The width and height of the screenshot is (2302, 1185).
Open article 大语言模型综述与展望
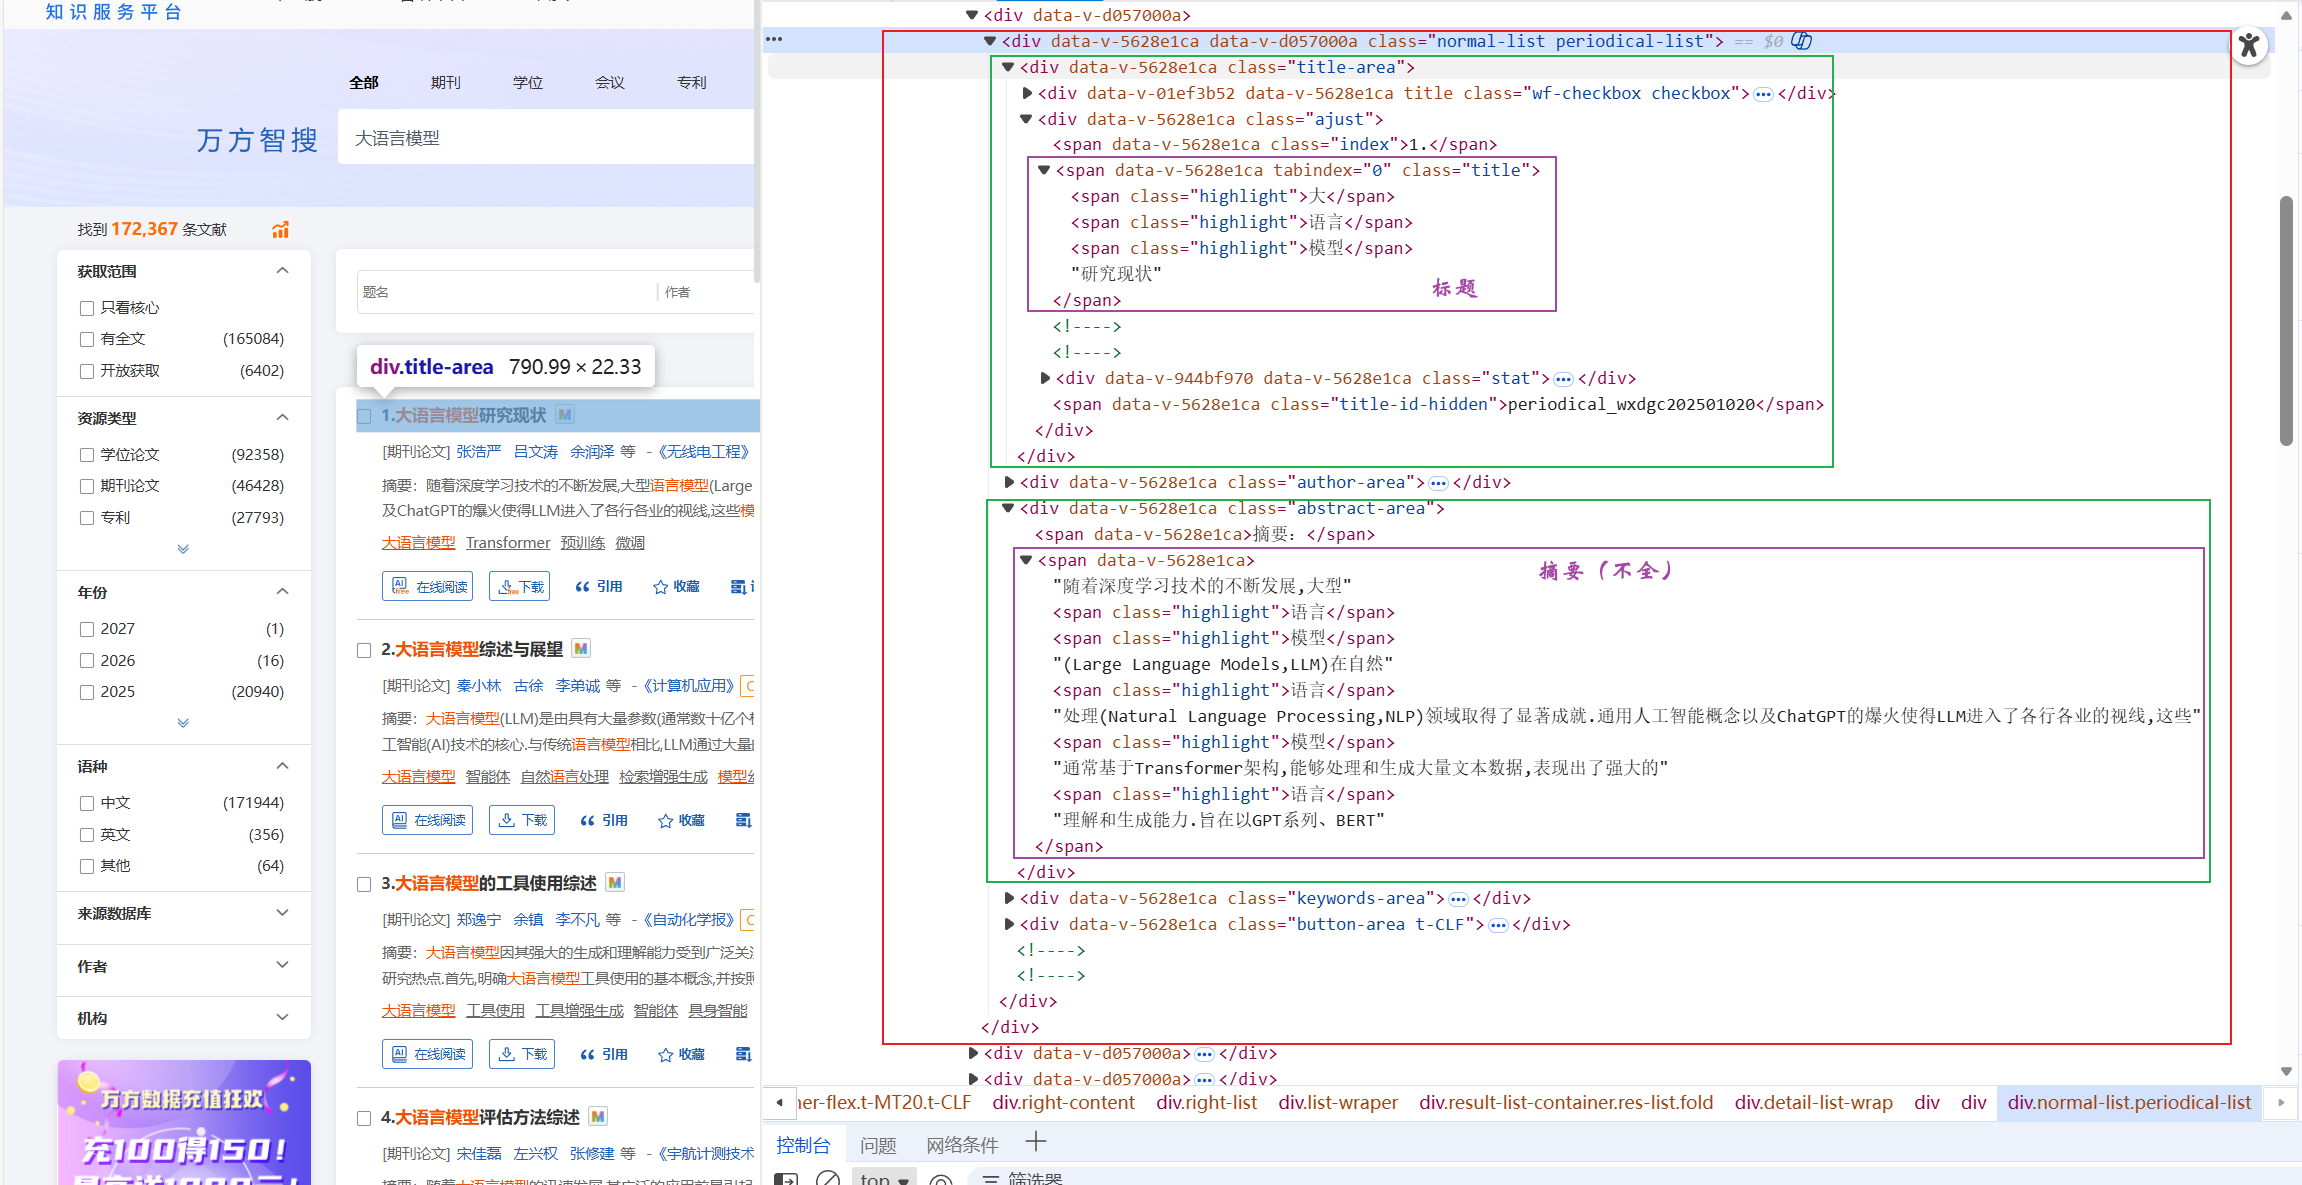[478, 649]
